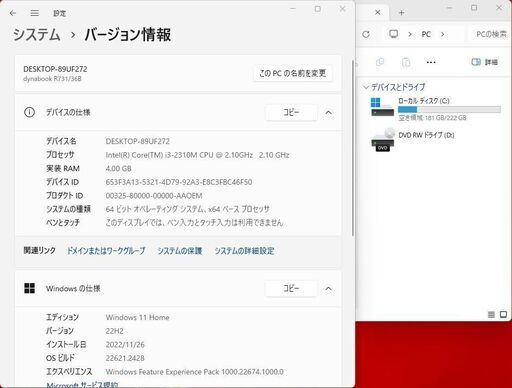Screen dimensions: 512x388
Task: Click the Settings window vertical scrollbar
Action: (353, 148)
